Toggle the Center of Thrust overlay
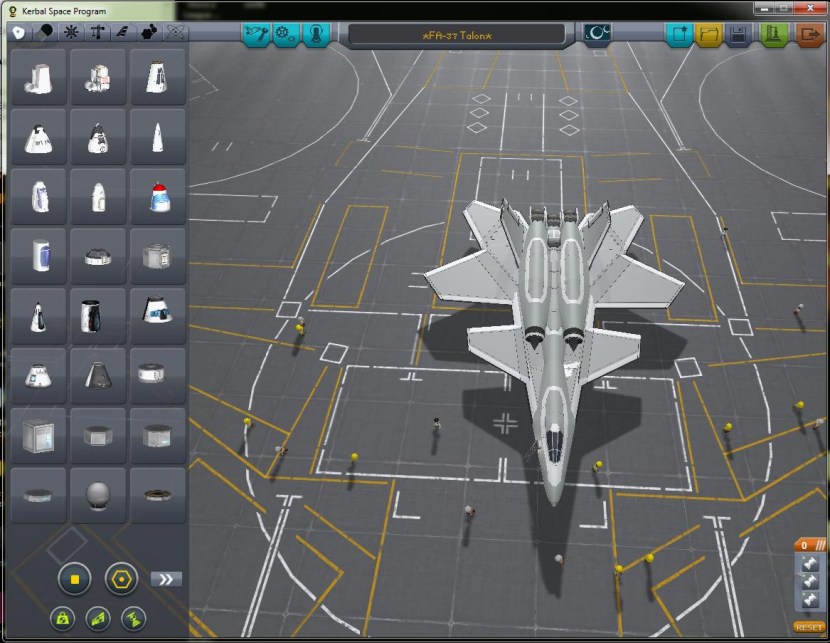Viewport: 830px width, 643px height. [x=132, y=619]
